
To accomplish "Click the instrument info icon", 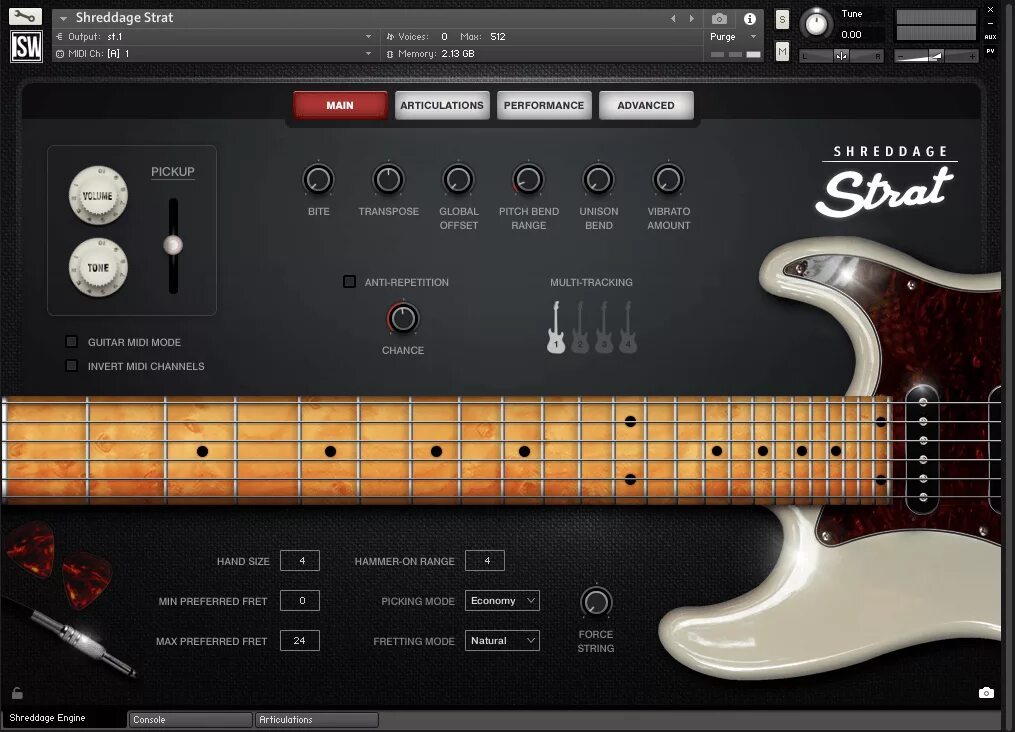I will [x=749, y=18].
